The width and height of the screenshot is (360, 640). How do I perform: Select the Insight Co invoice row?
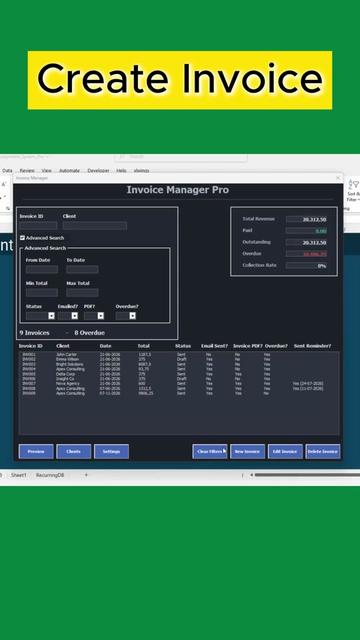[179, 379]
